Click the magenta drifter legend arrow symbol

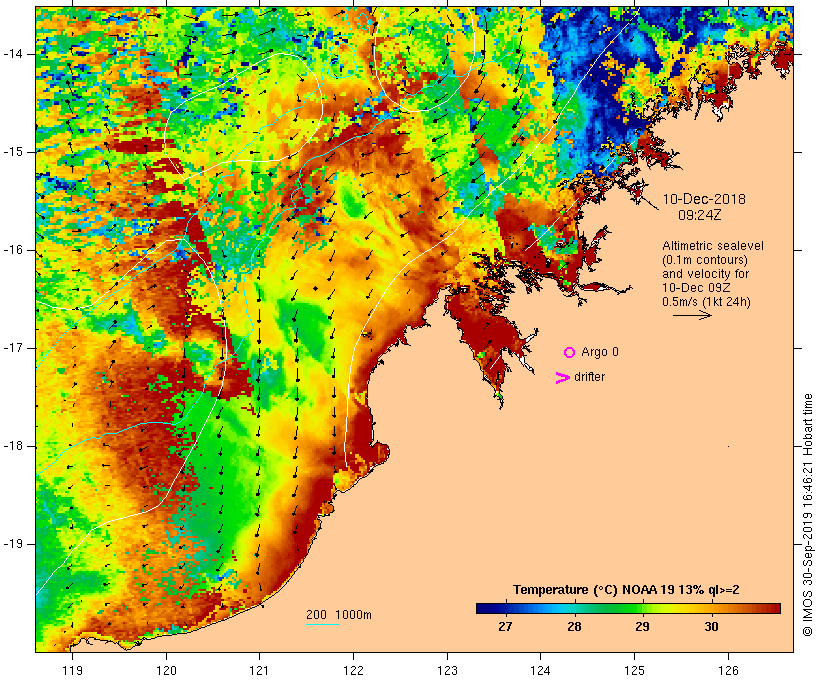click(562, 378)
